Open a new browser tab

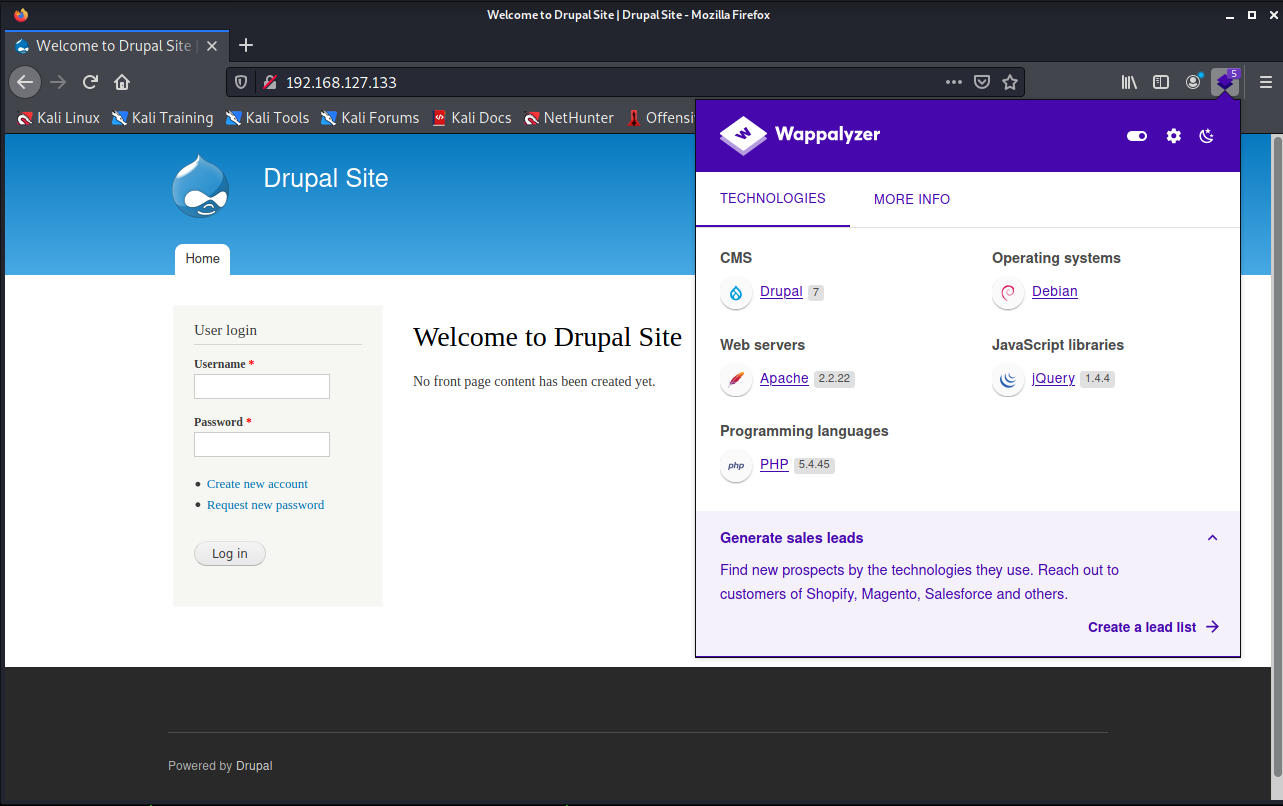point(246,45)
